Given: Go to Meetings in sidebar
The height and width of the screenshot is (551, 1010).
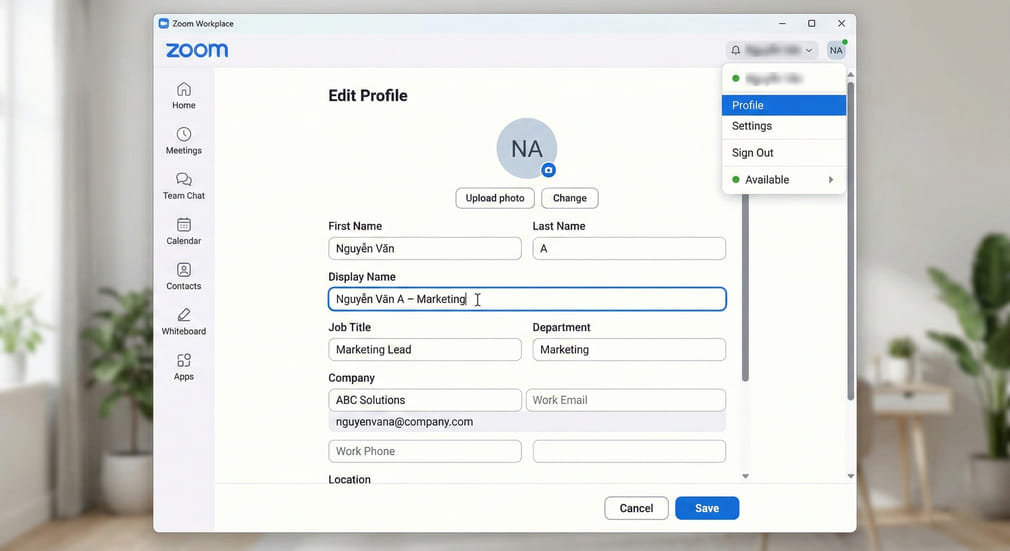Looking at the screenshot, I should [184, 140].
